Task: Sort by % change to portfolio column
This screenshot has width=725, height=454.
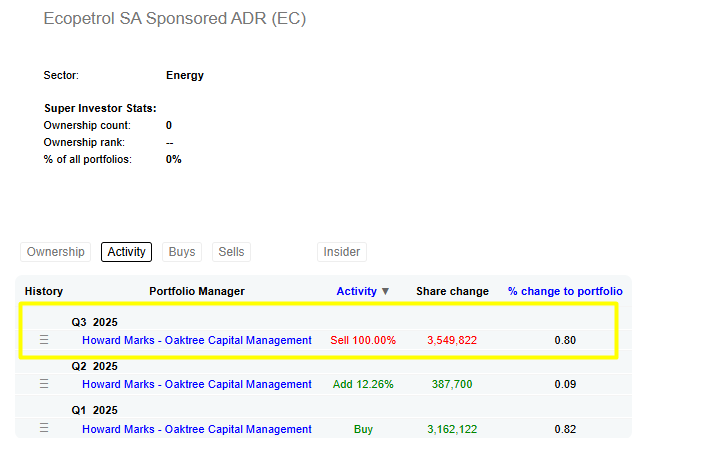Action: click(x=565, y=291)
